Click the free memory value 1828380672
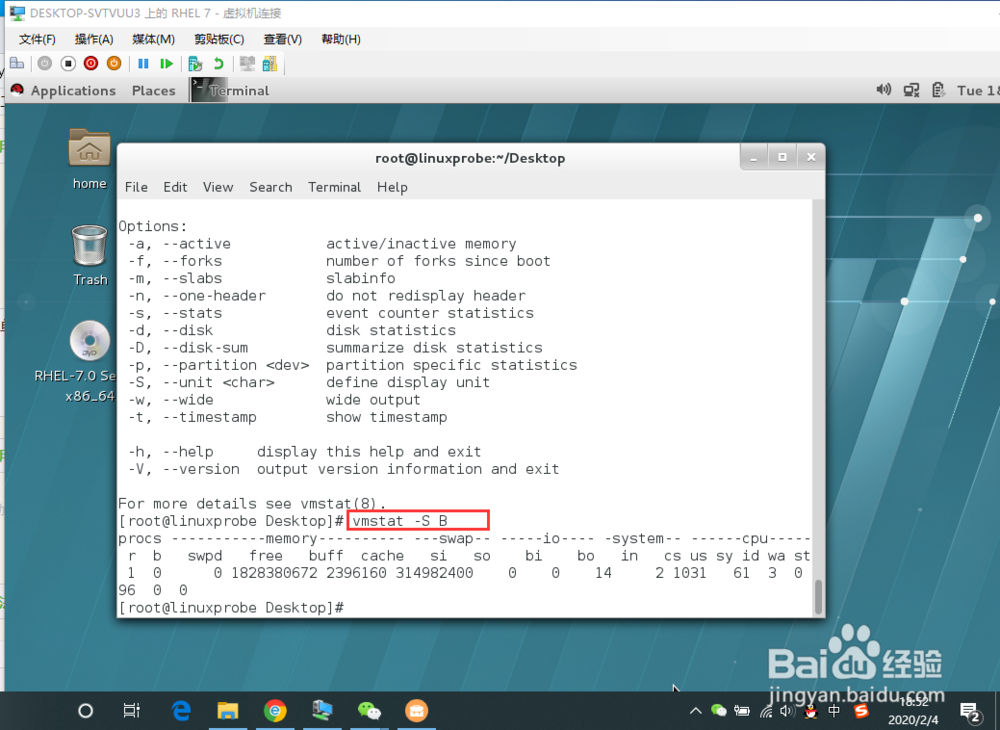 tap(274, 573)
